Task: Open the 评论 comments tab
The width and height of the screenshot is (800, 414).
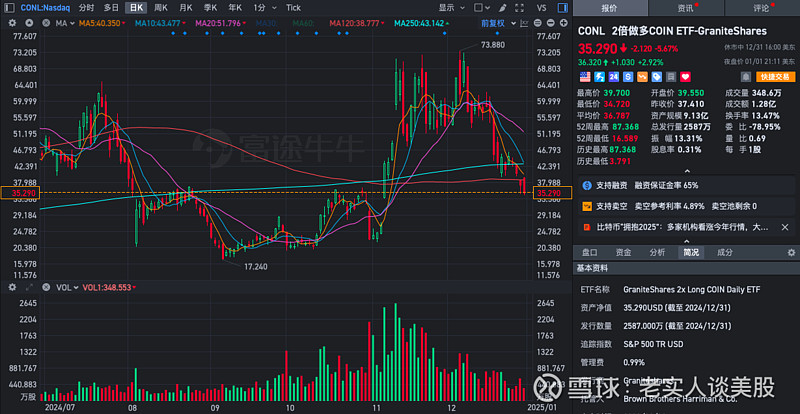Action: (762, 8)
